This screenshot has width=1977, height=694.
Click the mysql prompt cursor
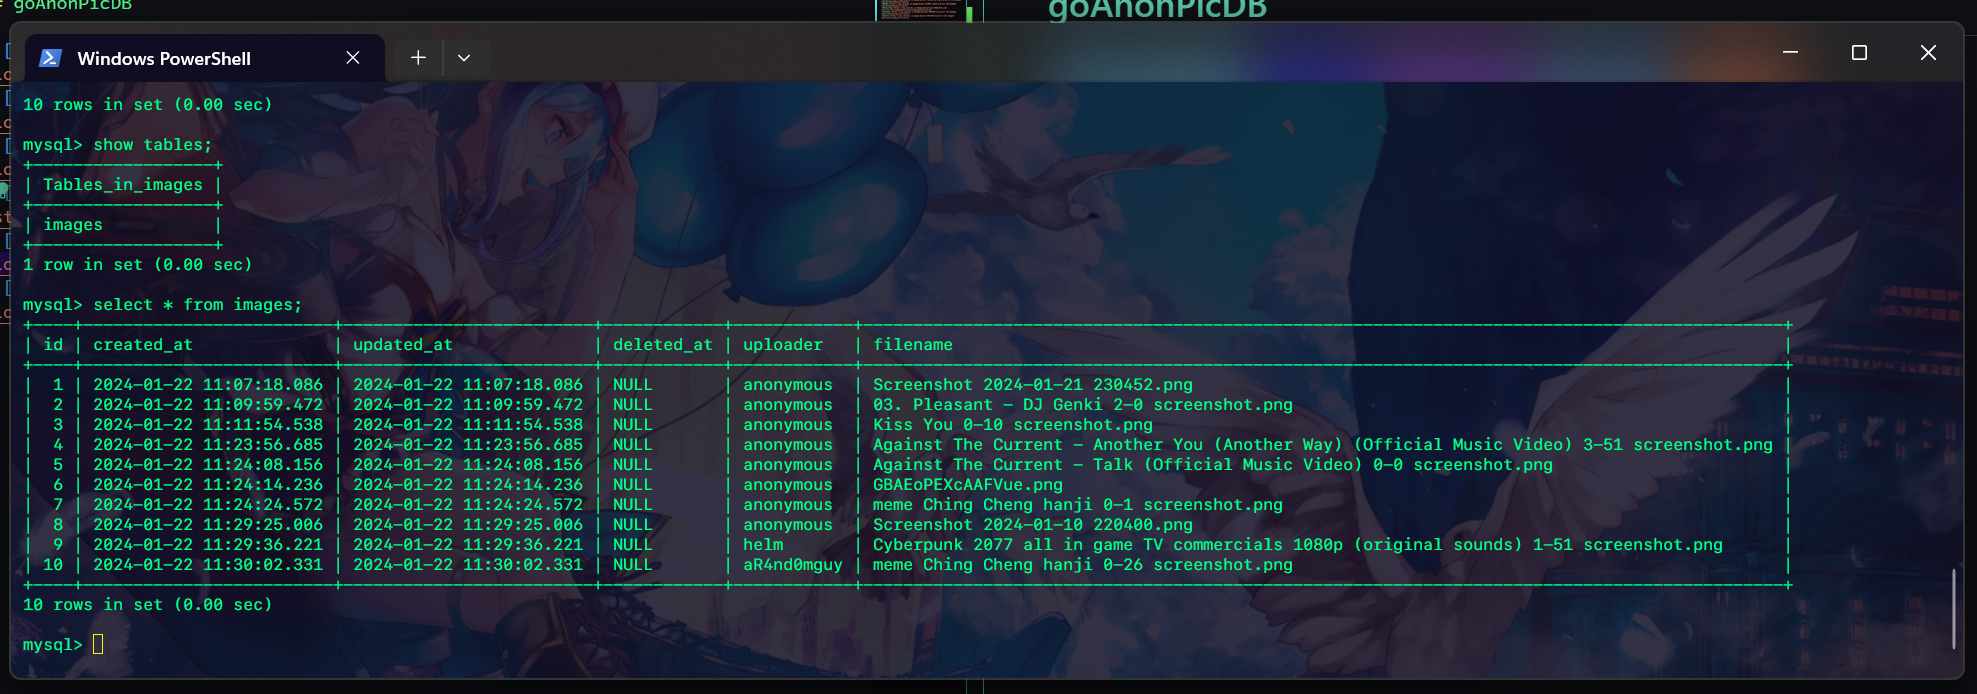98,644
